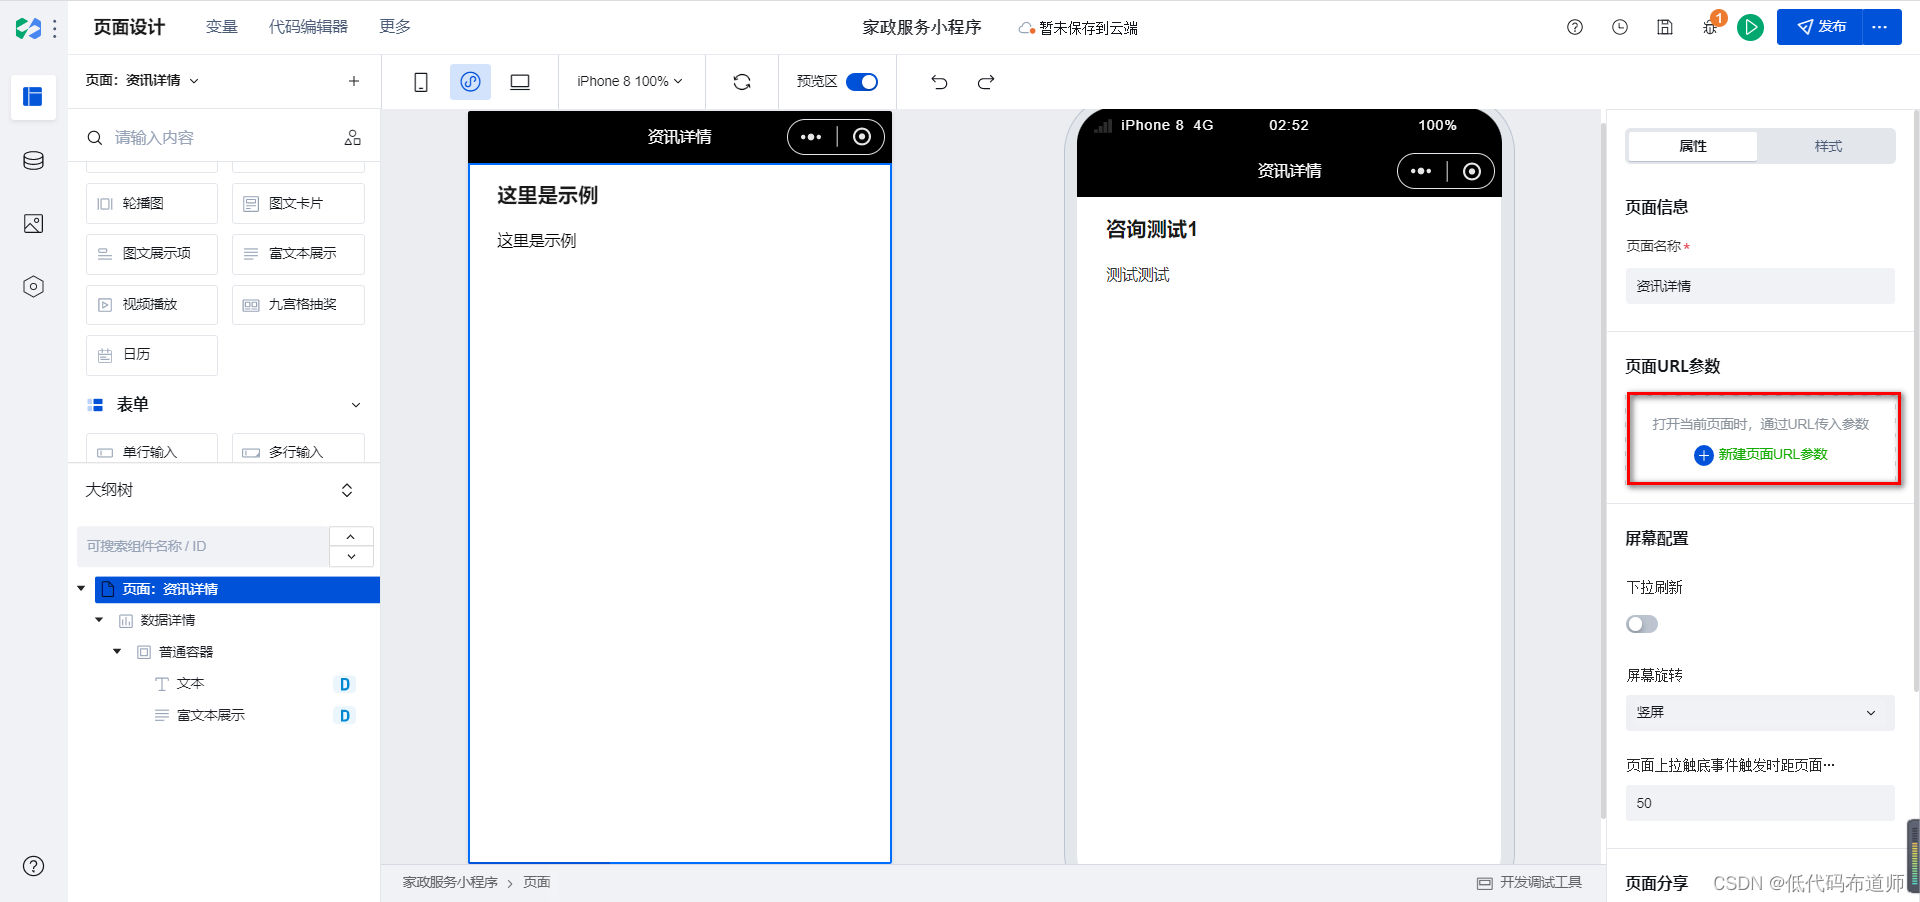Open the data source sidebar icon
Viewport: 1920px width, 902px height.
point(33,160)
